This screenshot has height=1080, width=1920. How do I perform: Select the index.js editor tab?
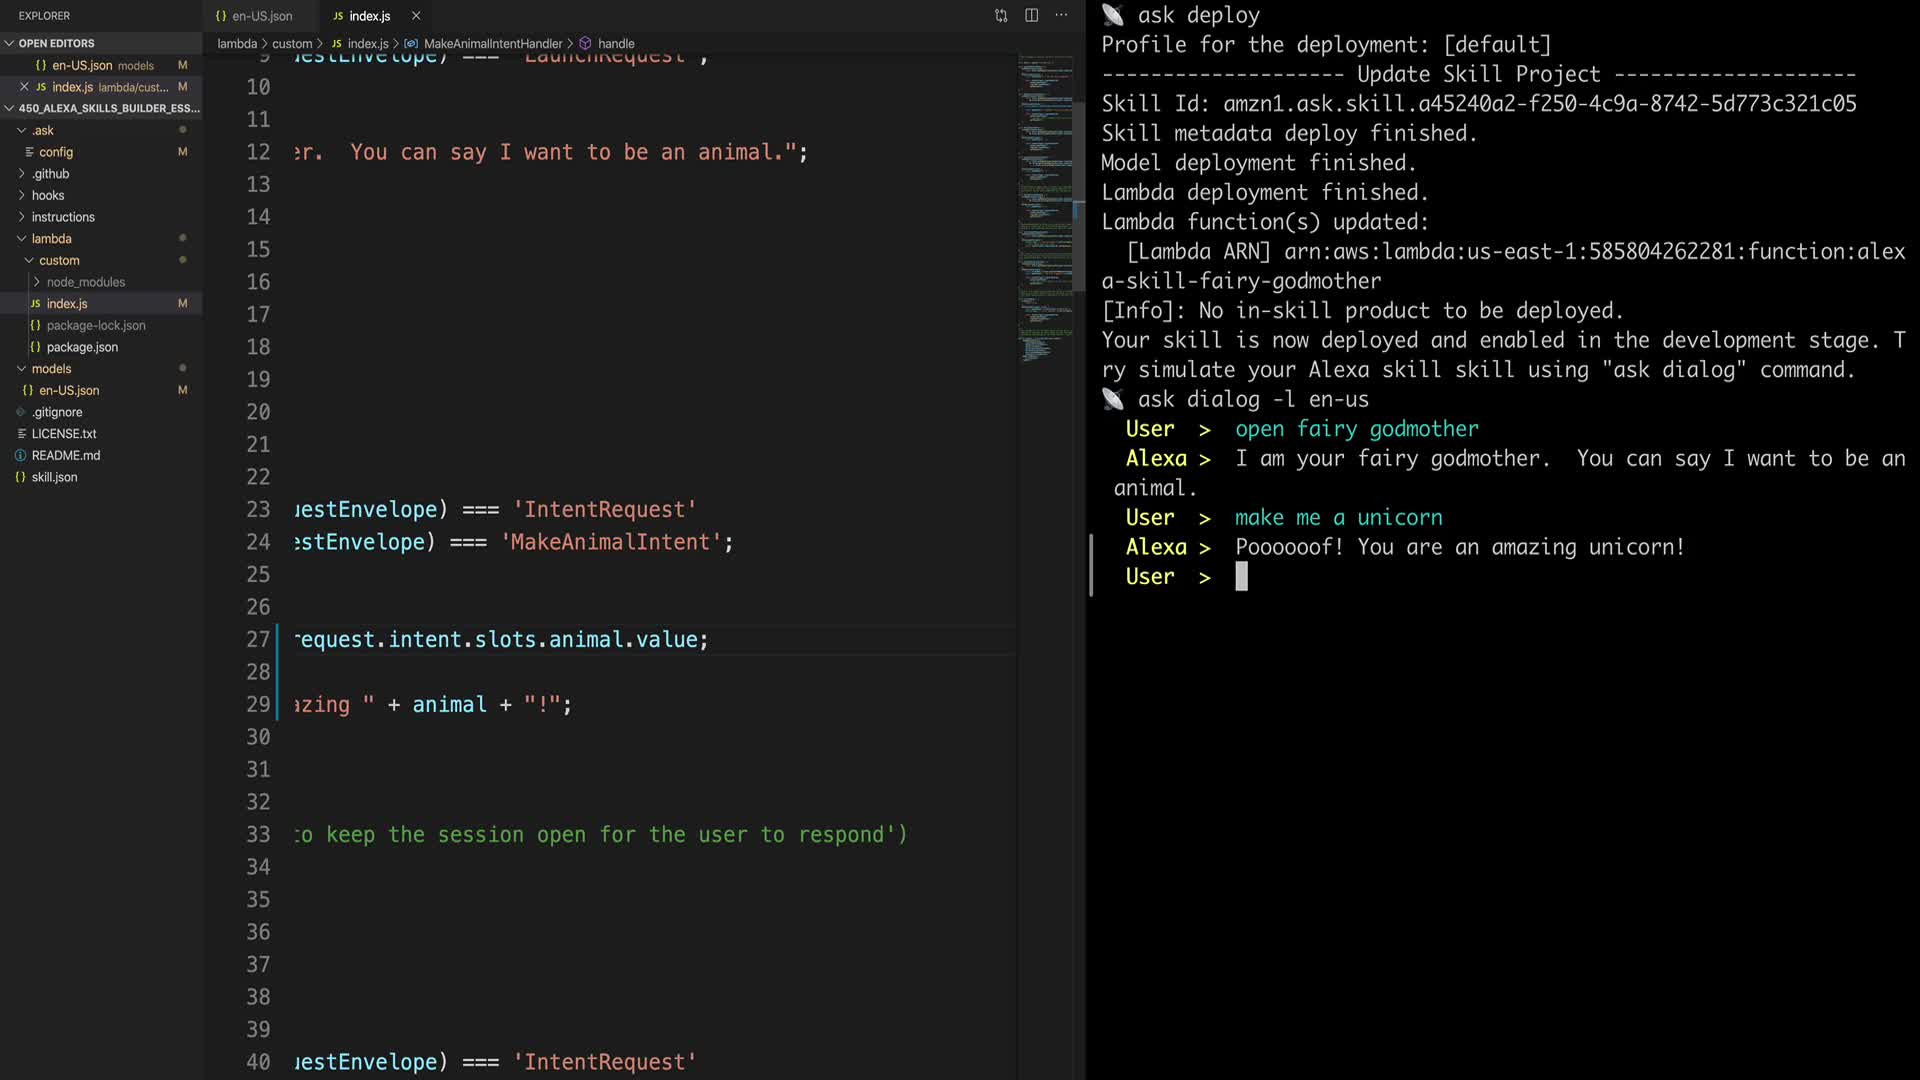pos(369,16)
